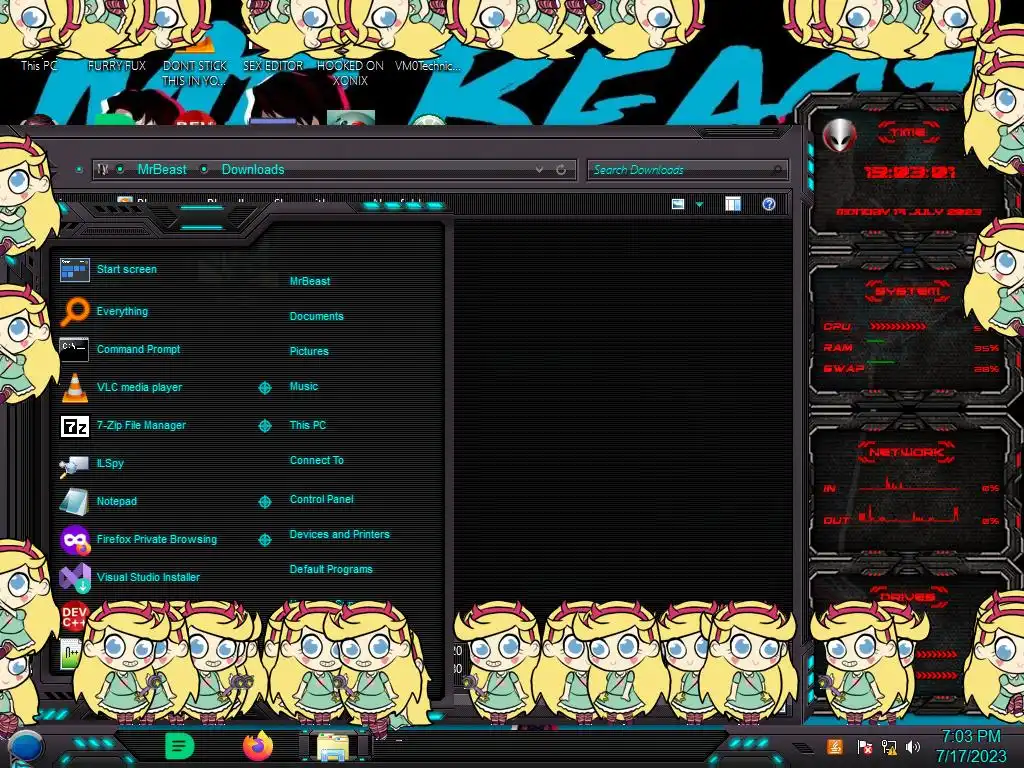Open Music from the start menu
Viewport: 1024px width, 768px height.
[304, 387]
